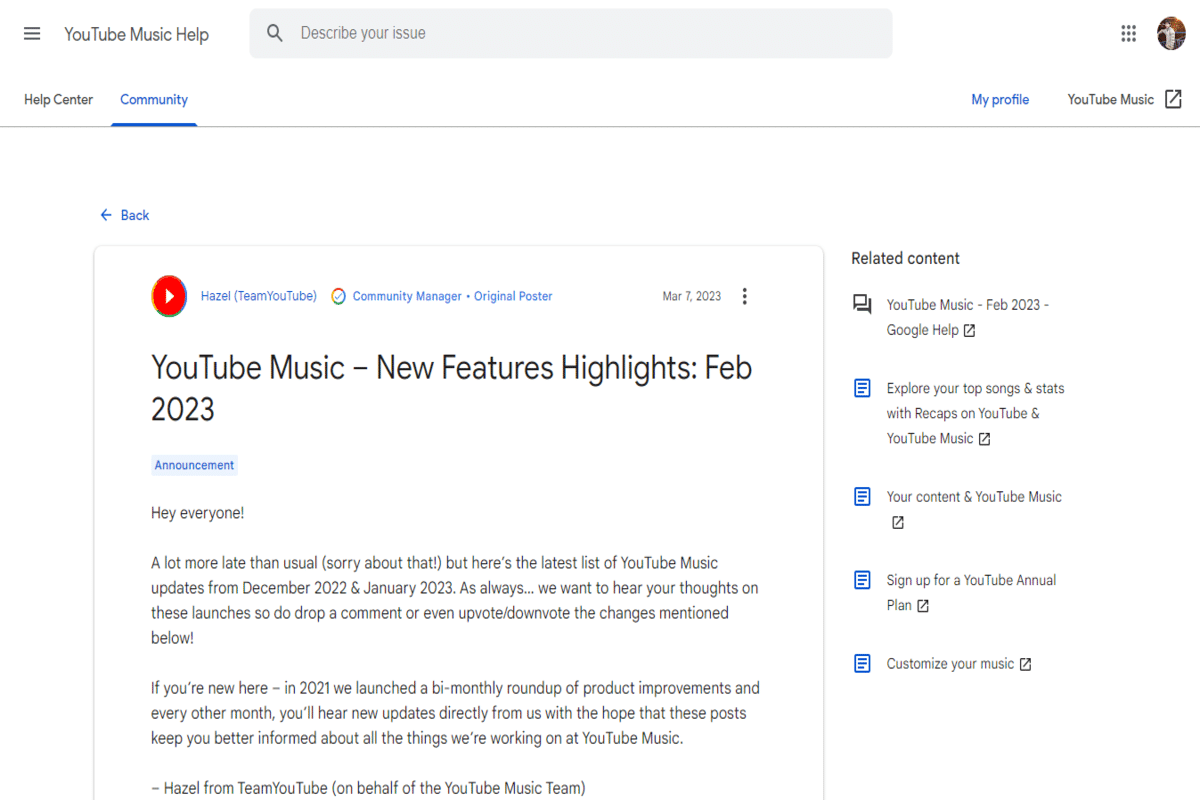Open the post's three-dot options menu

[744, 296]
